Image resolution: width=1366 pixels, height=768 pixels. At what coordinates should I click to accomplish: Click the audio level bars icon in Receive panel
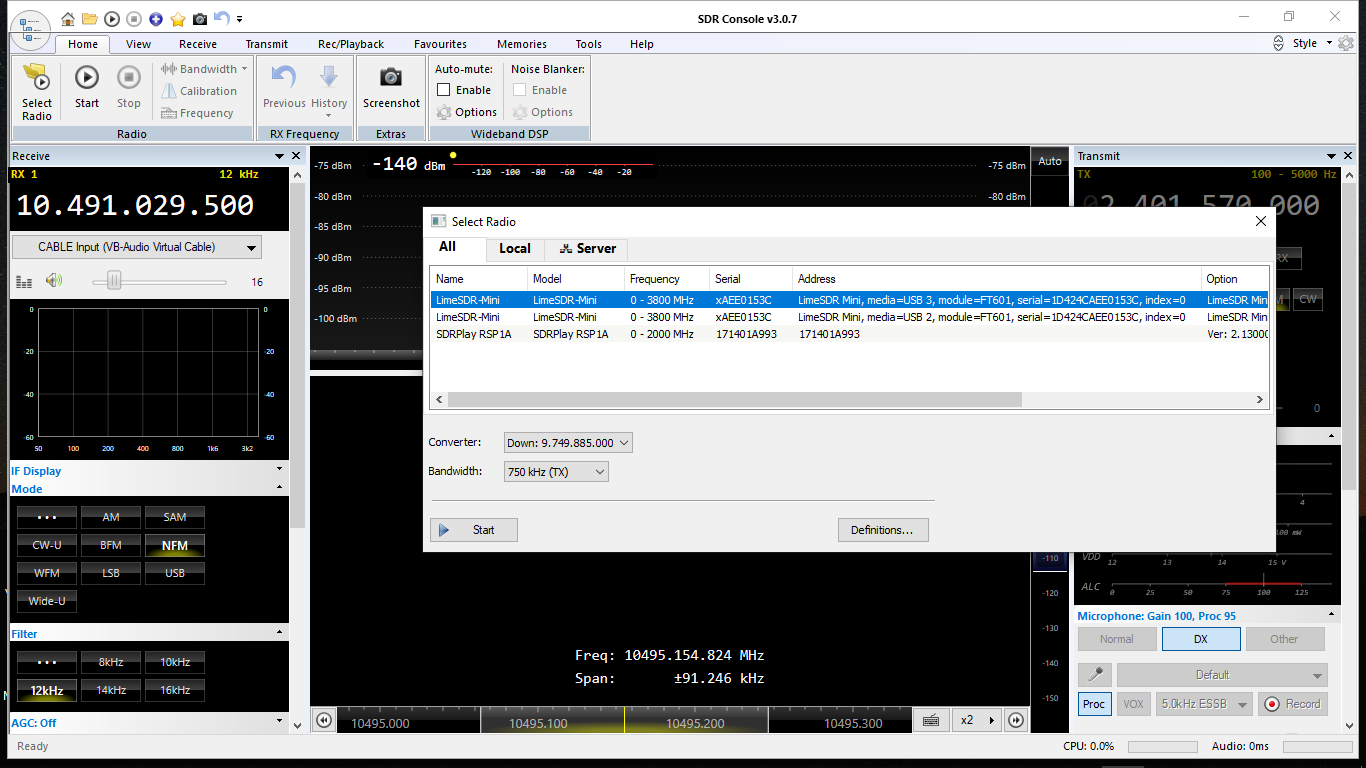(x=24, y=282)
